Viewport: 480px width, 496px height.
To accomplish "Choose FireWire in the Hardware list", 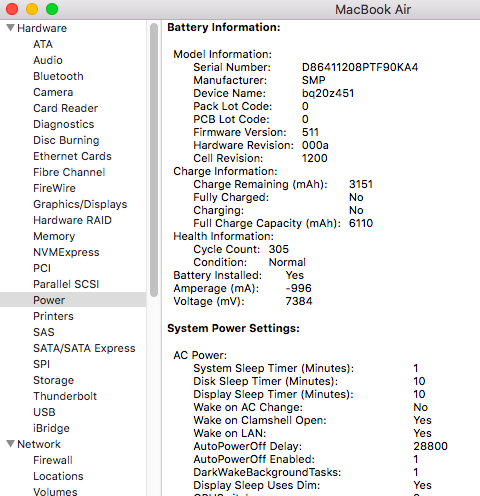I will point(54,188).
